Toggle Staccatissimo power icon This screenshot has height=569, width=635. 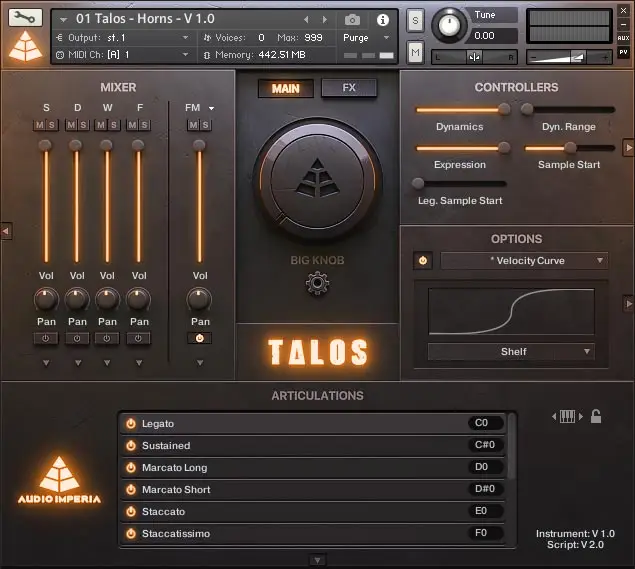coord(130,533)
